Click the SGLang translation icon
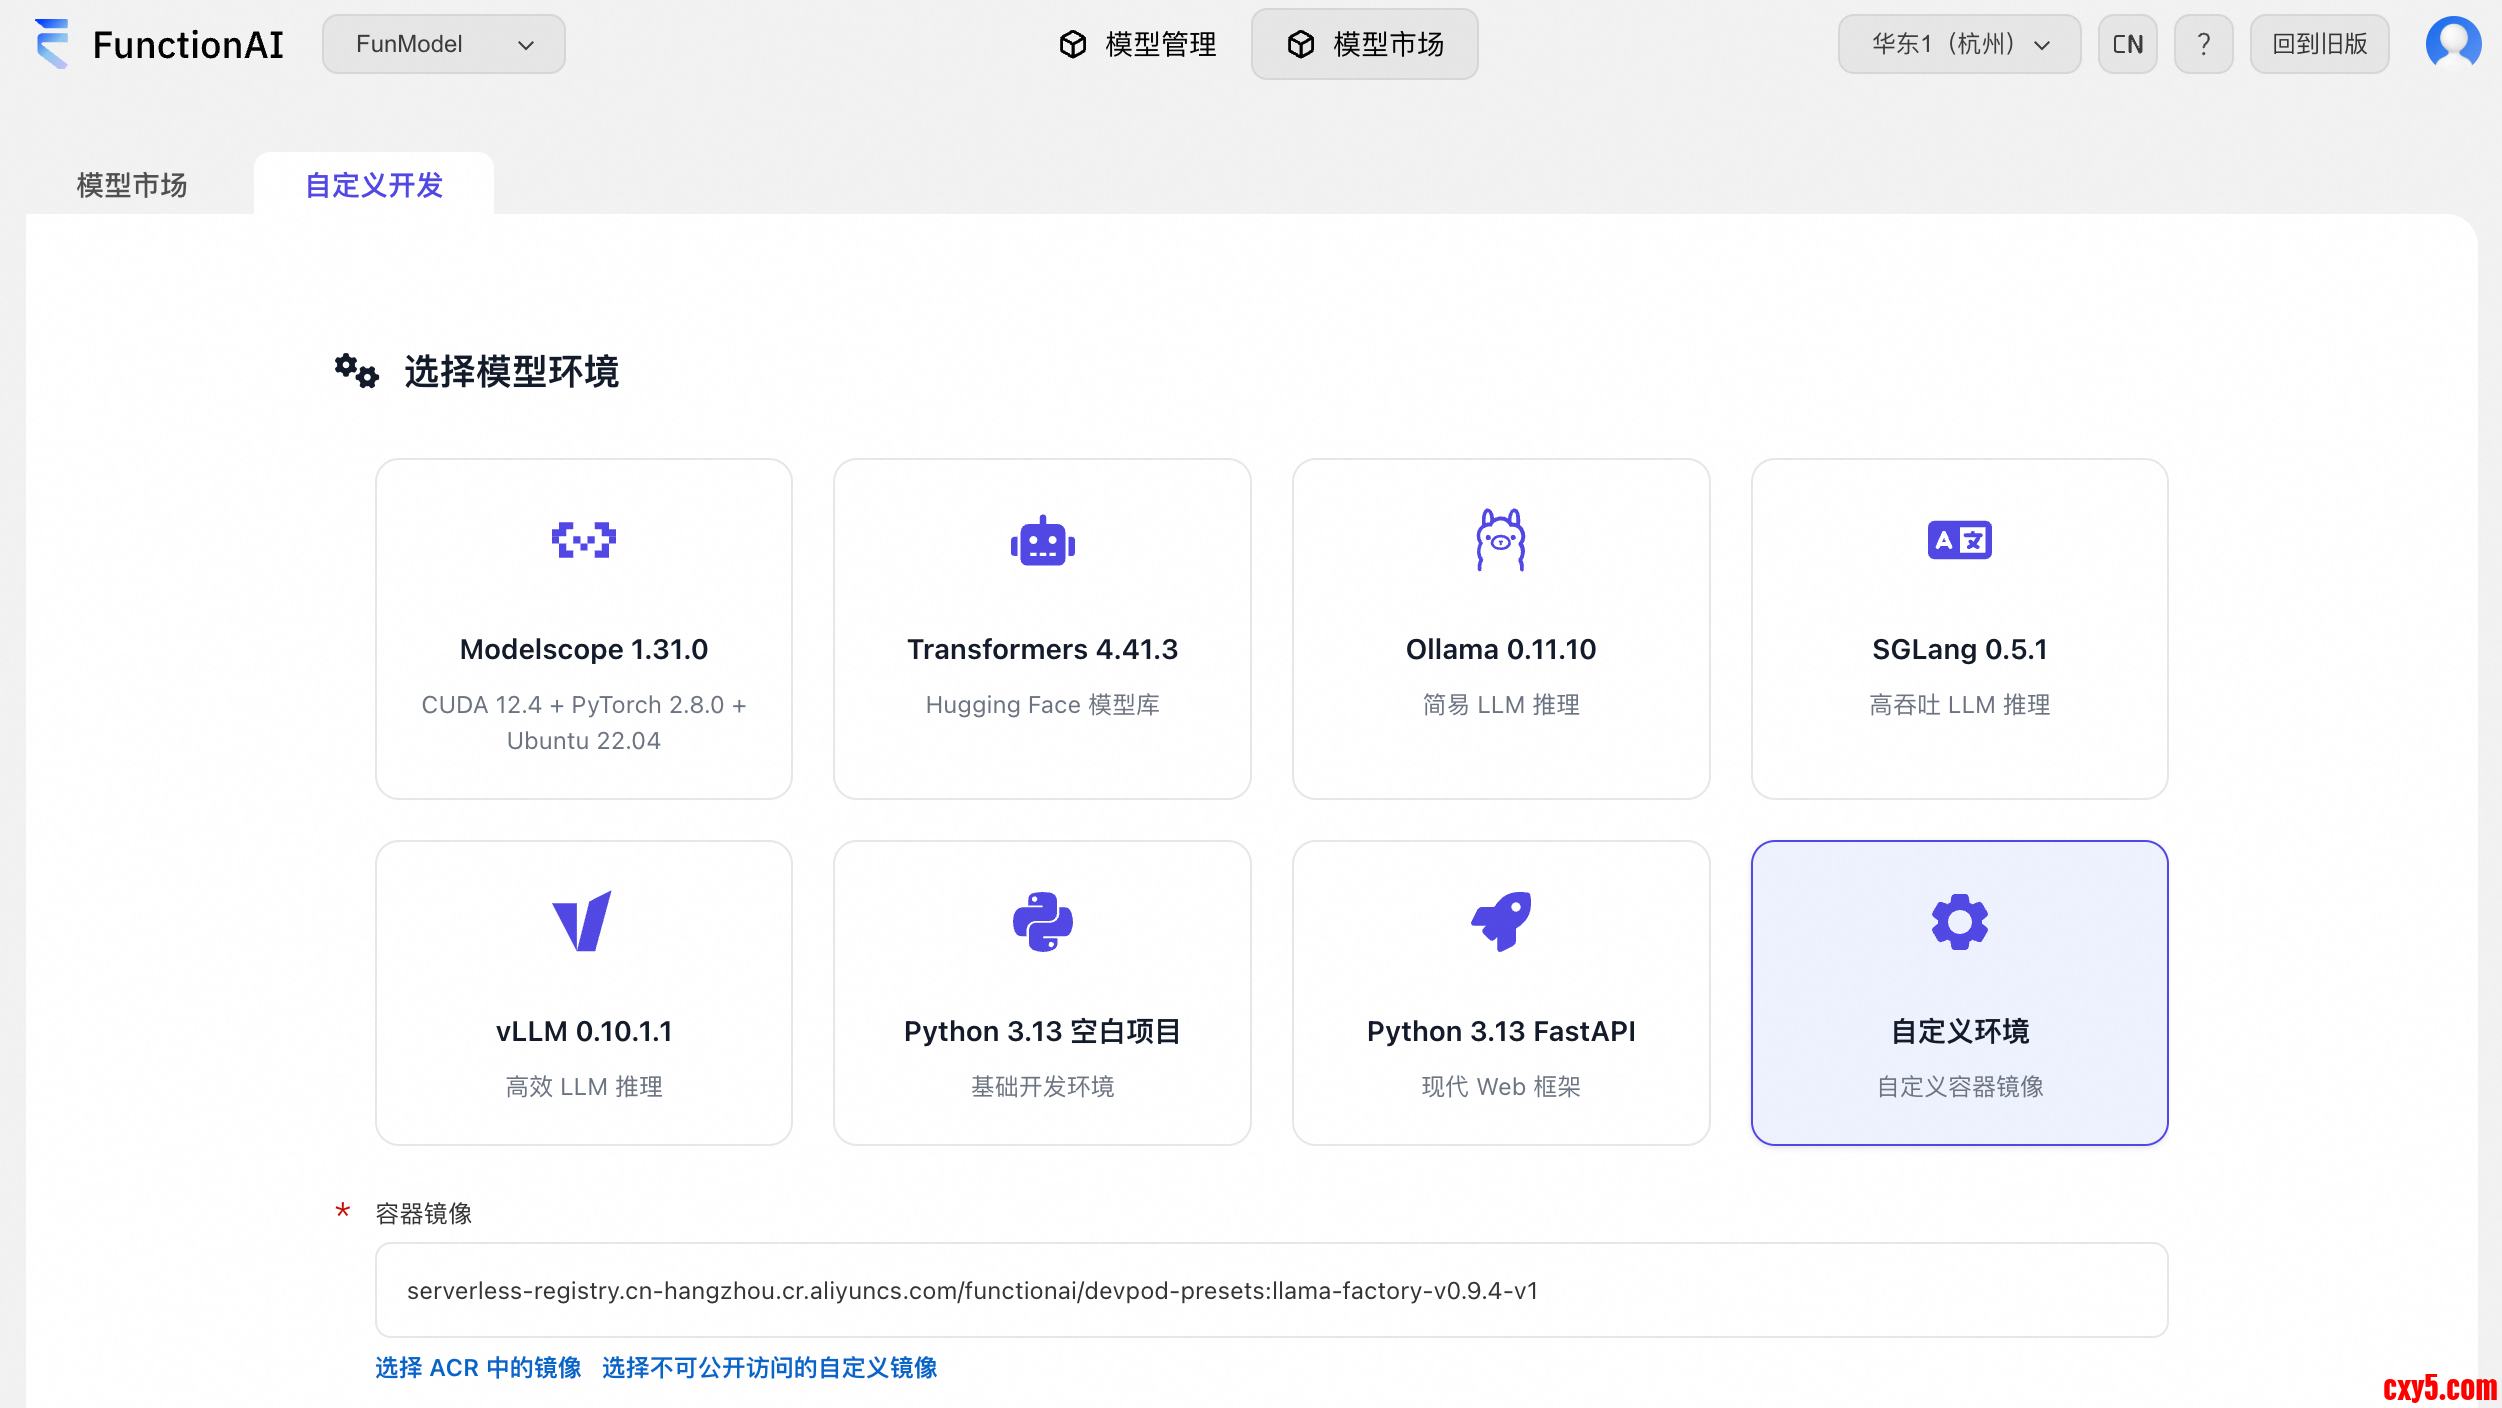The image size is (2502, 1408). tap(1959, 540)
